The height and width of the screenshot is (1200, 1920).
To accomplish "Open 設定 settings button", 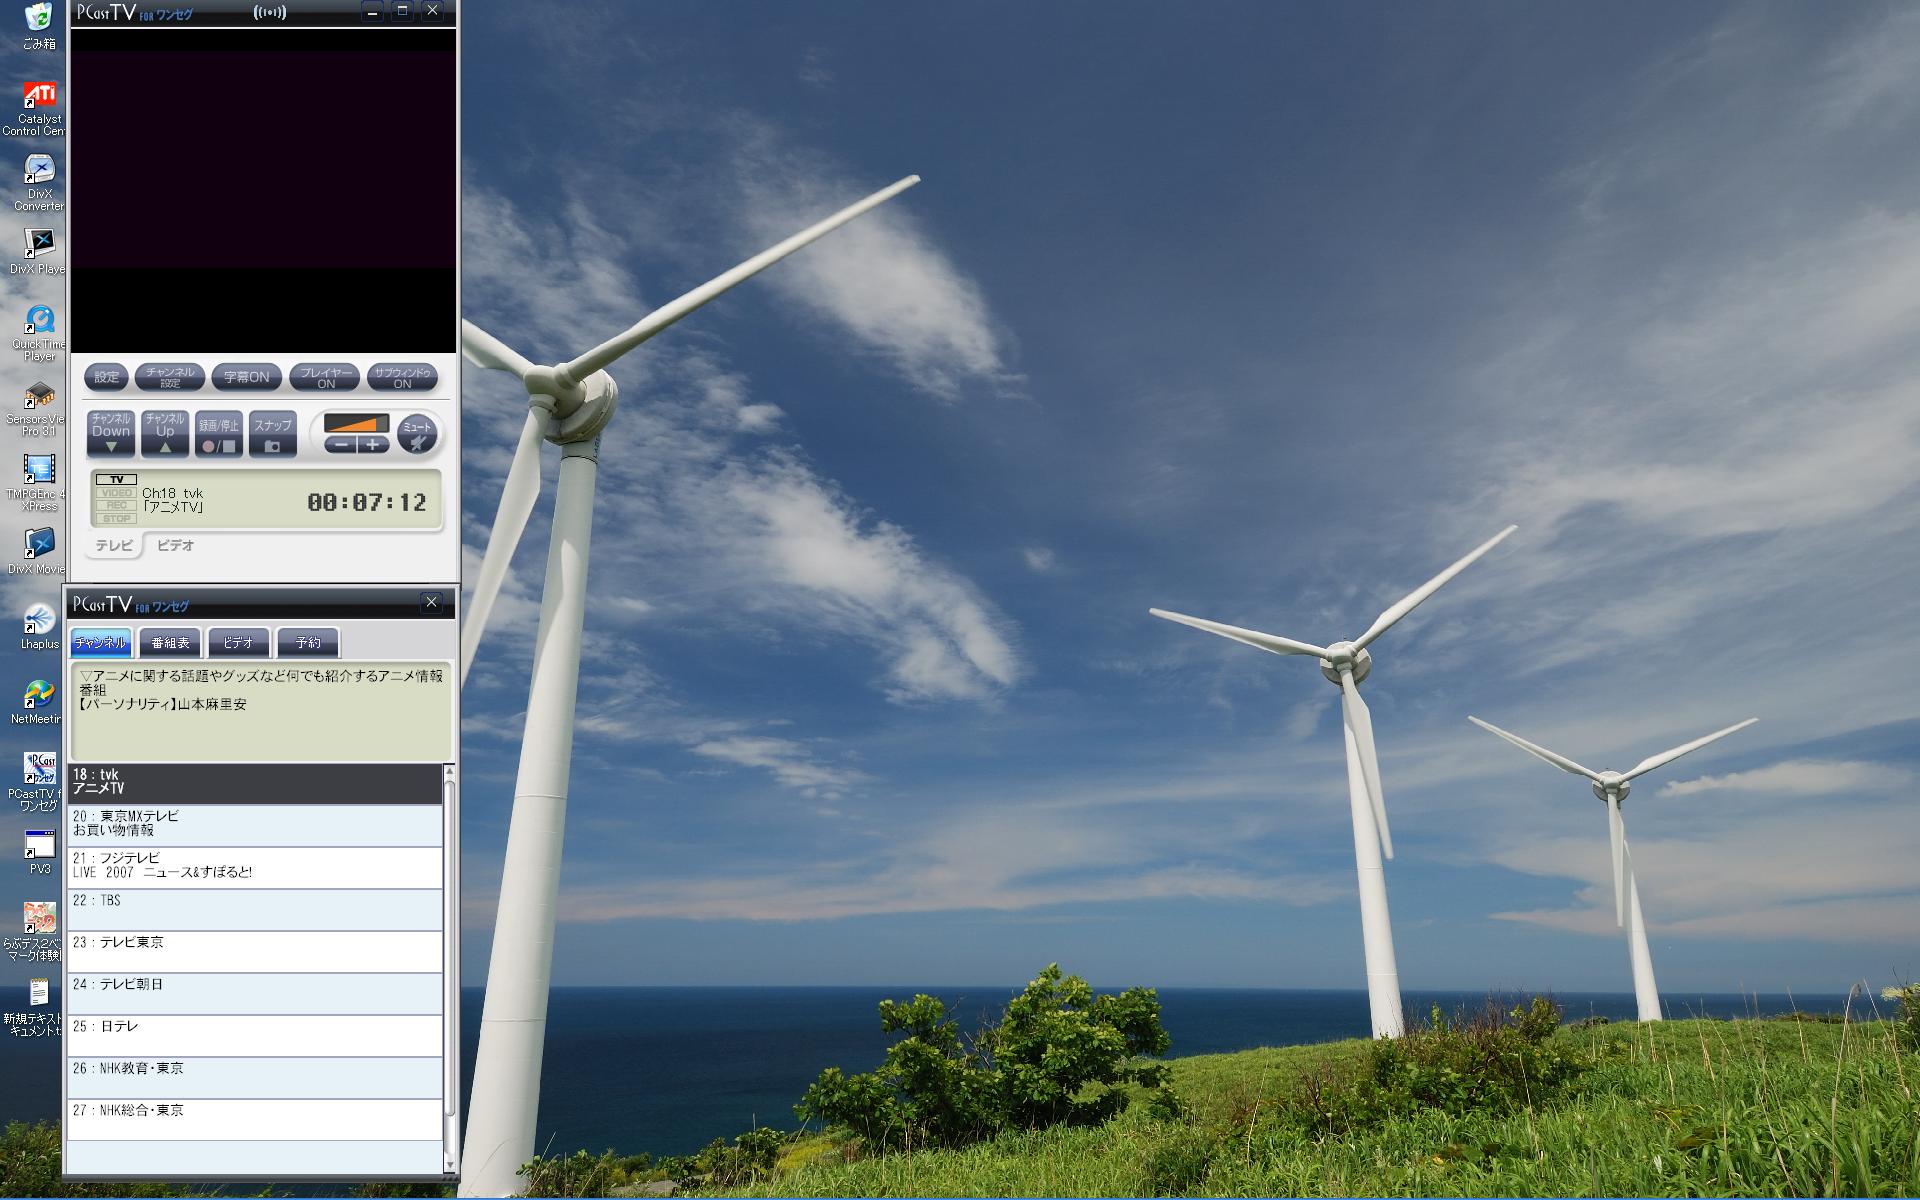I will point(107,377).
